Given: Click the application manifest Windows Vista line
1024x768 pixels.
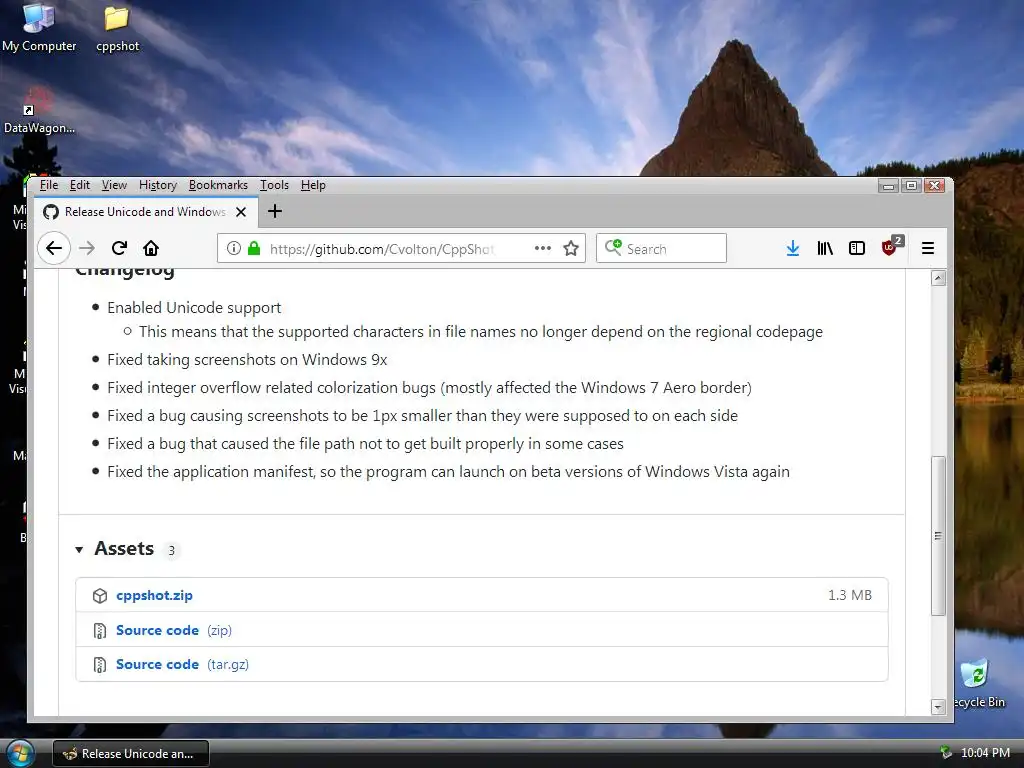Looking at the screenshot, I should (x=448, y=472).
